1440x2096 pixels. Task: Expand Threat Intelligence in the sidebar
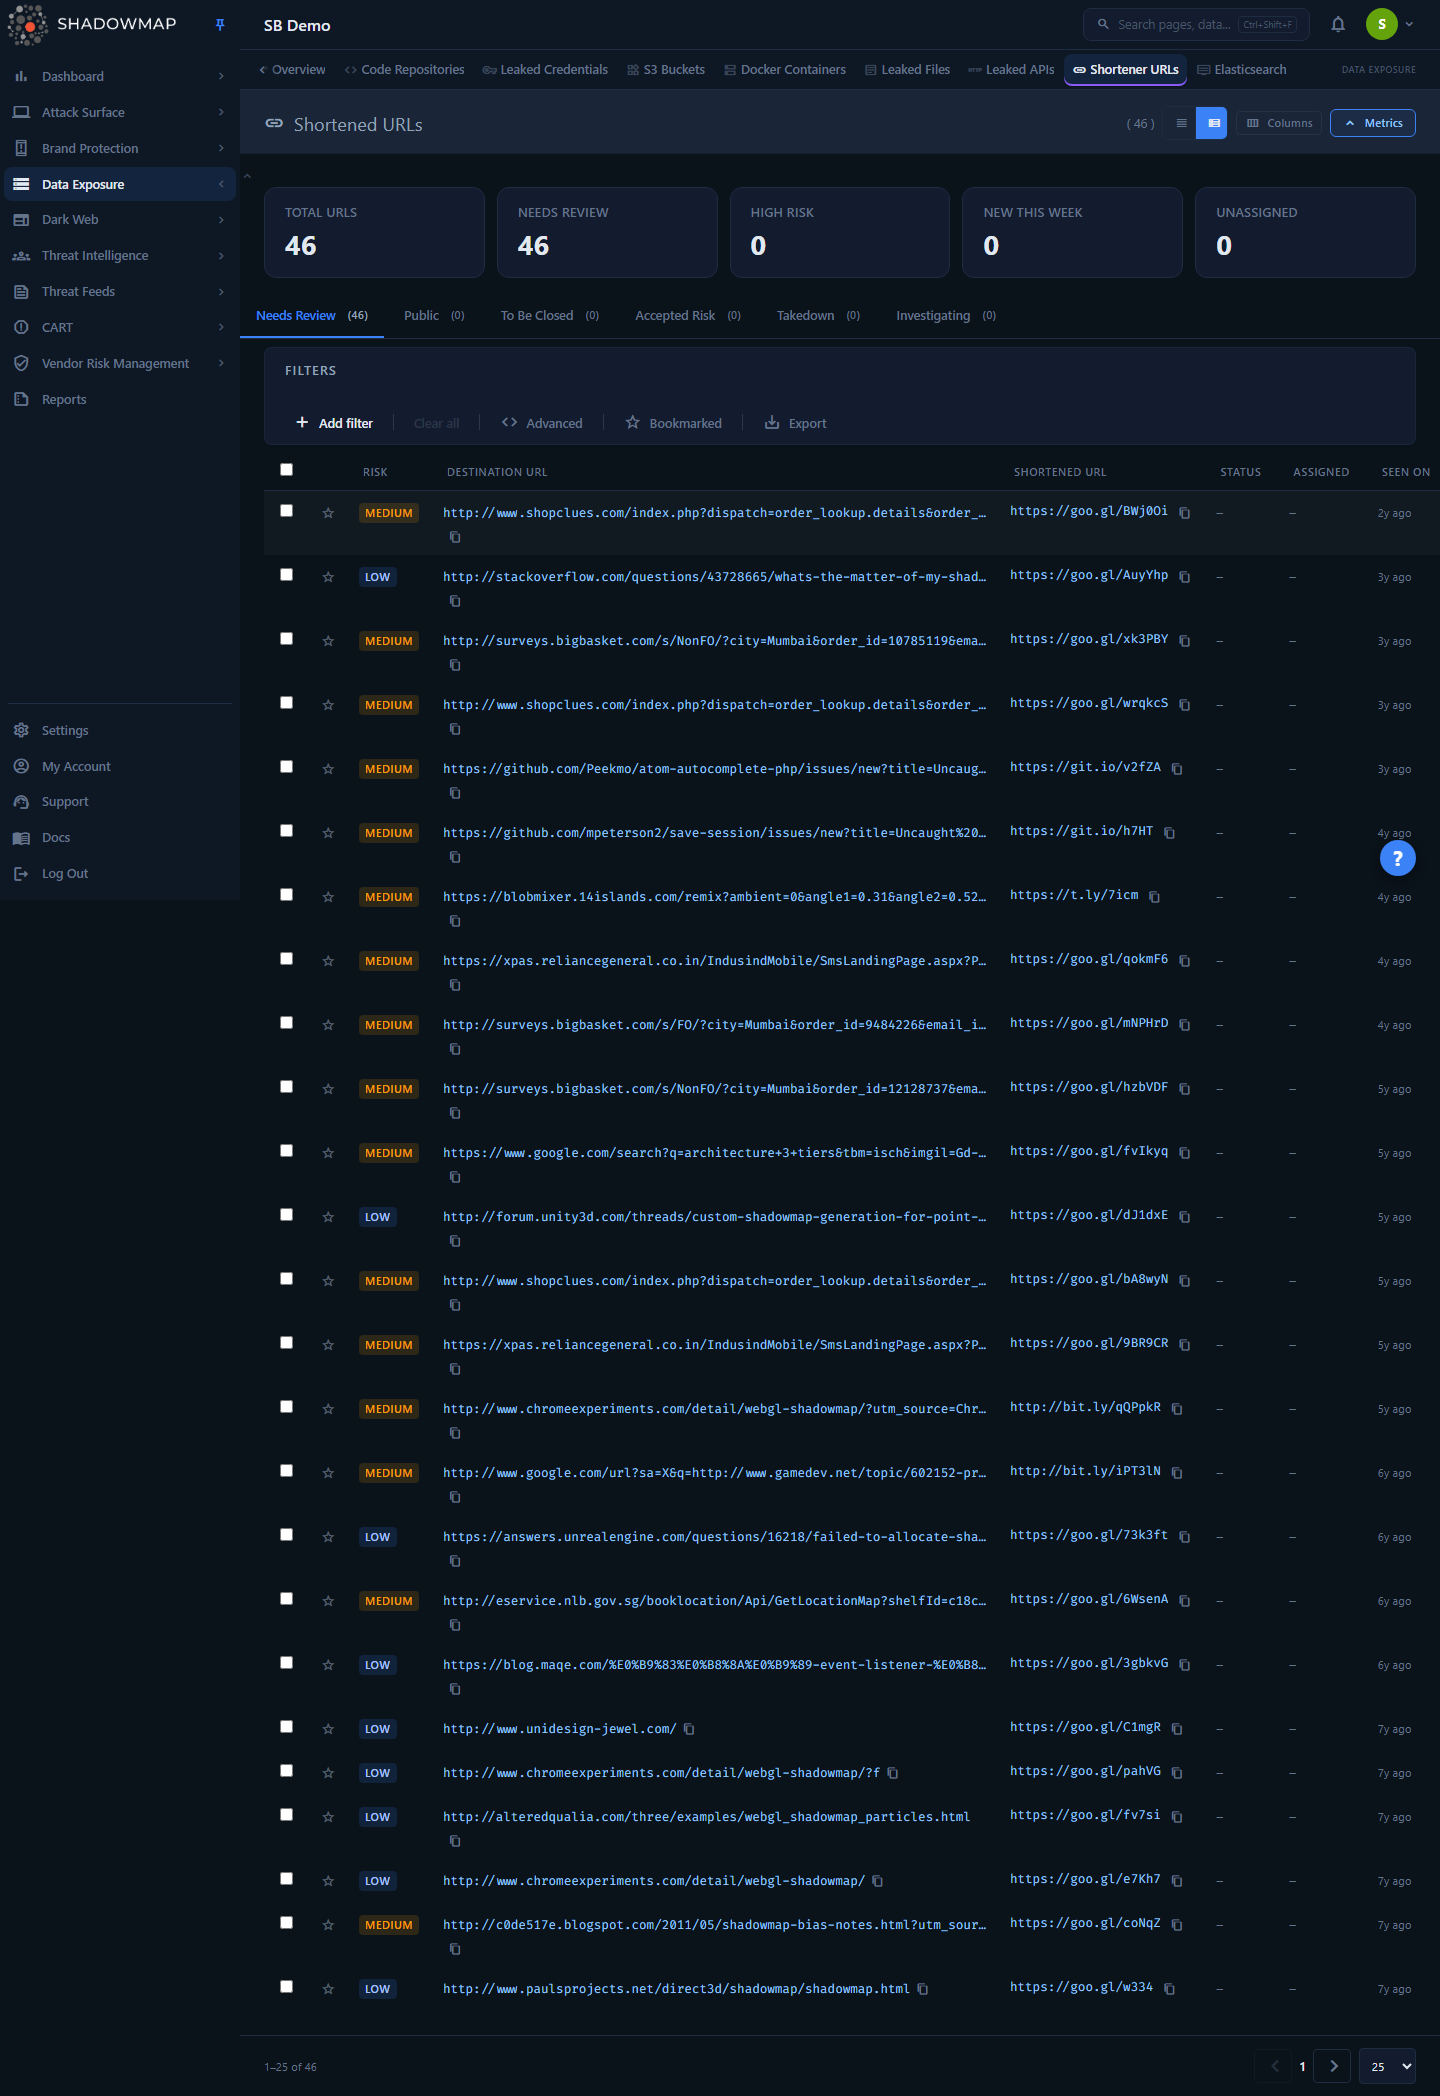120,256
